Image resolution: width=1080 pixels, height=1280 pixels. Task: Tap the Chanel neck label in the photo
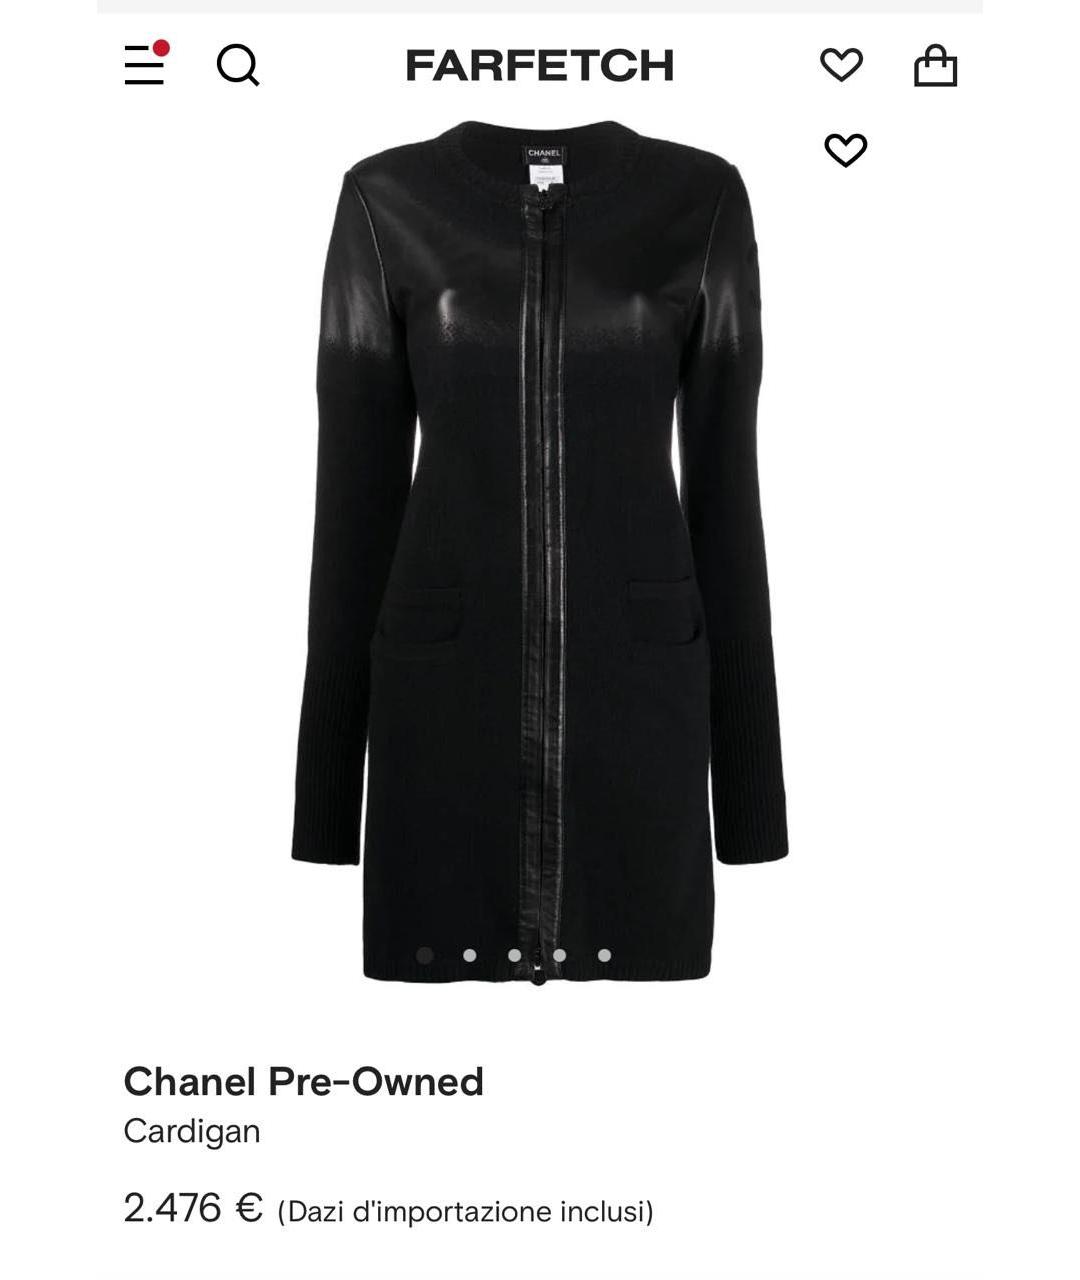[x=545, y=166]
